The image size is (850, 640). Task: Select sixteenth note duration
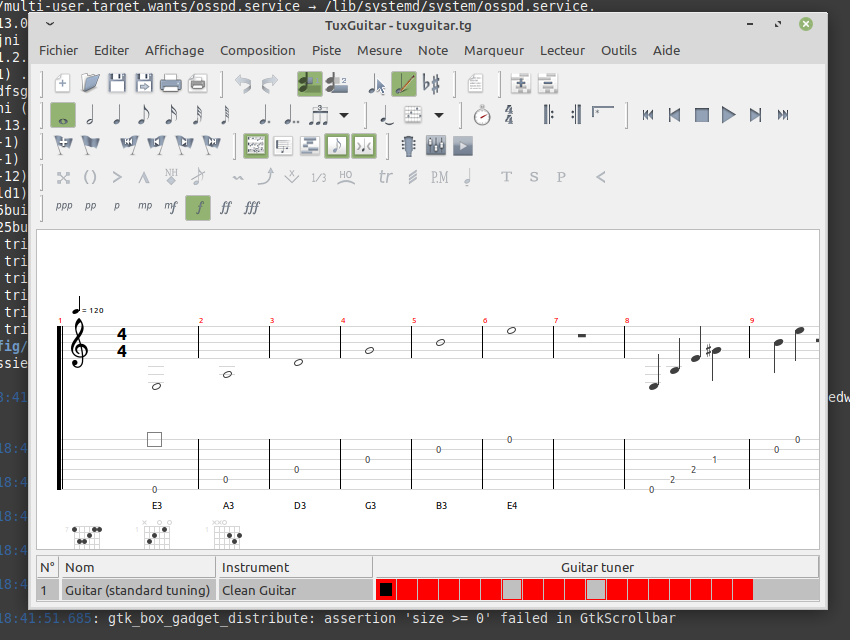(171, 115)
